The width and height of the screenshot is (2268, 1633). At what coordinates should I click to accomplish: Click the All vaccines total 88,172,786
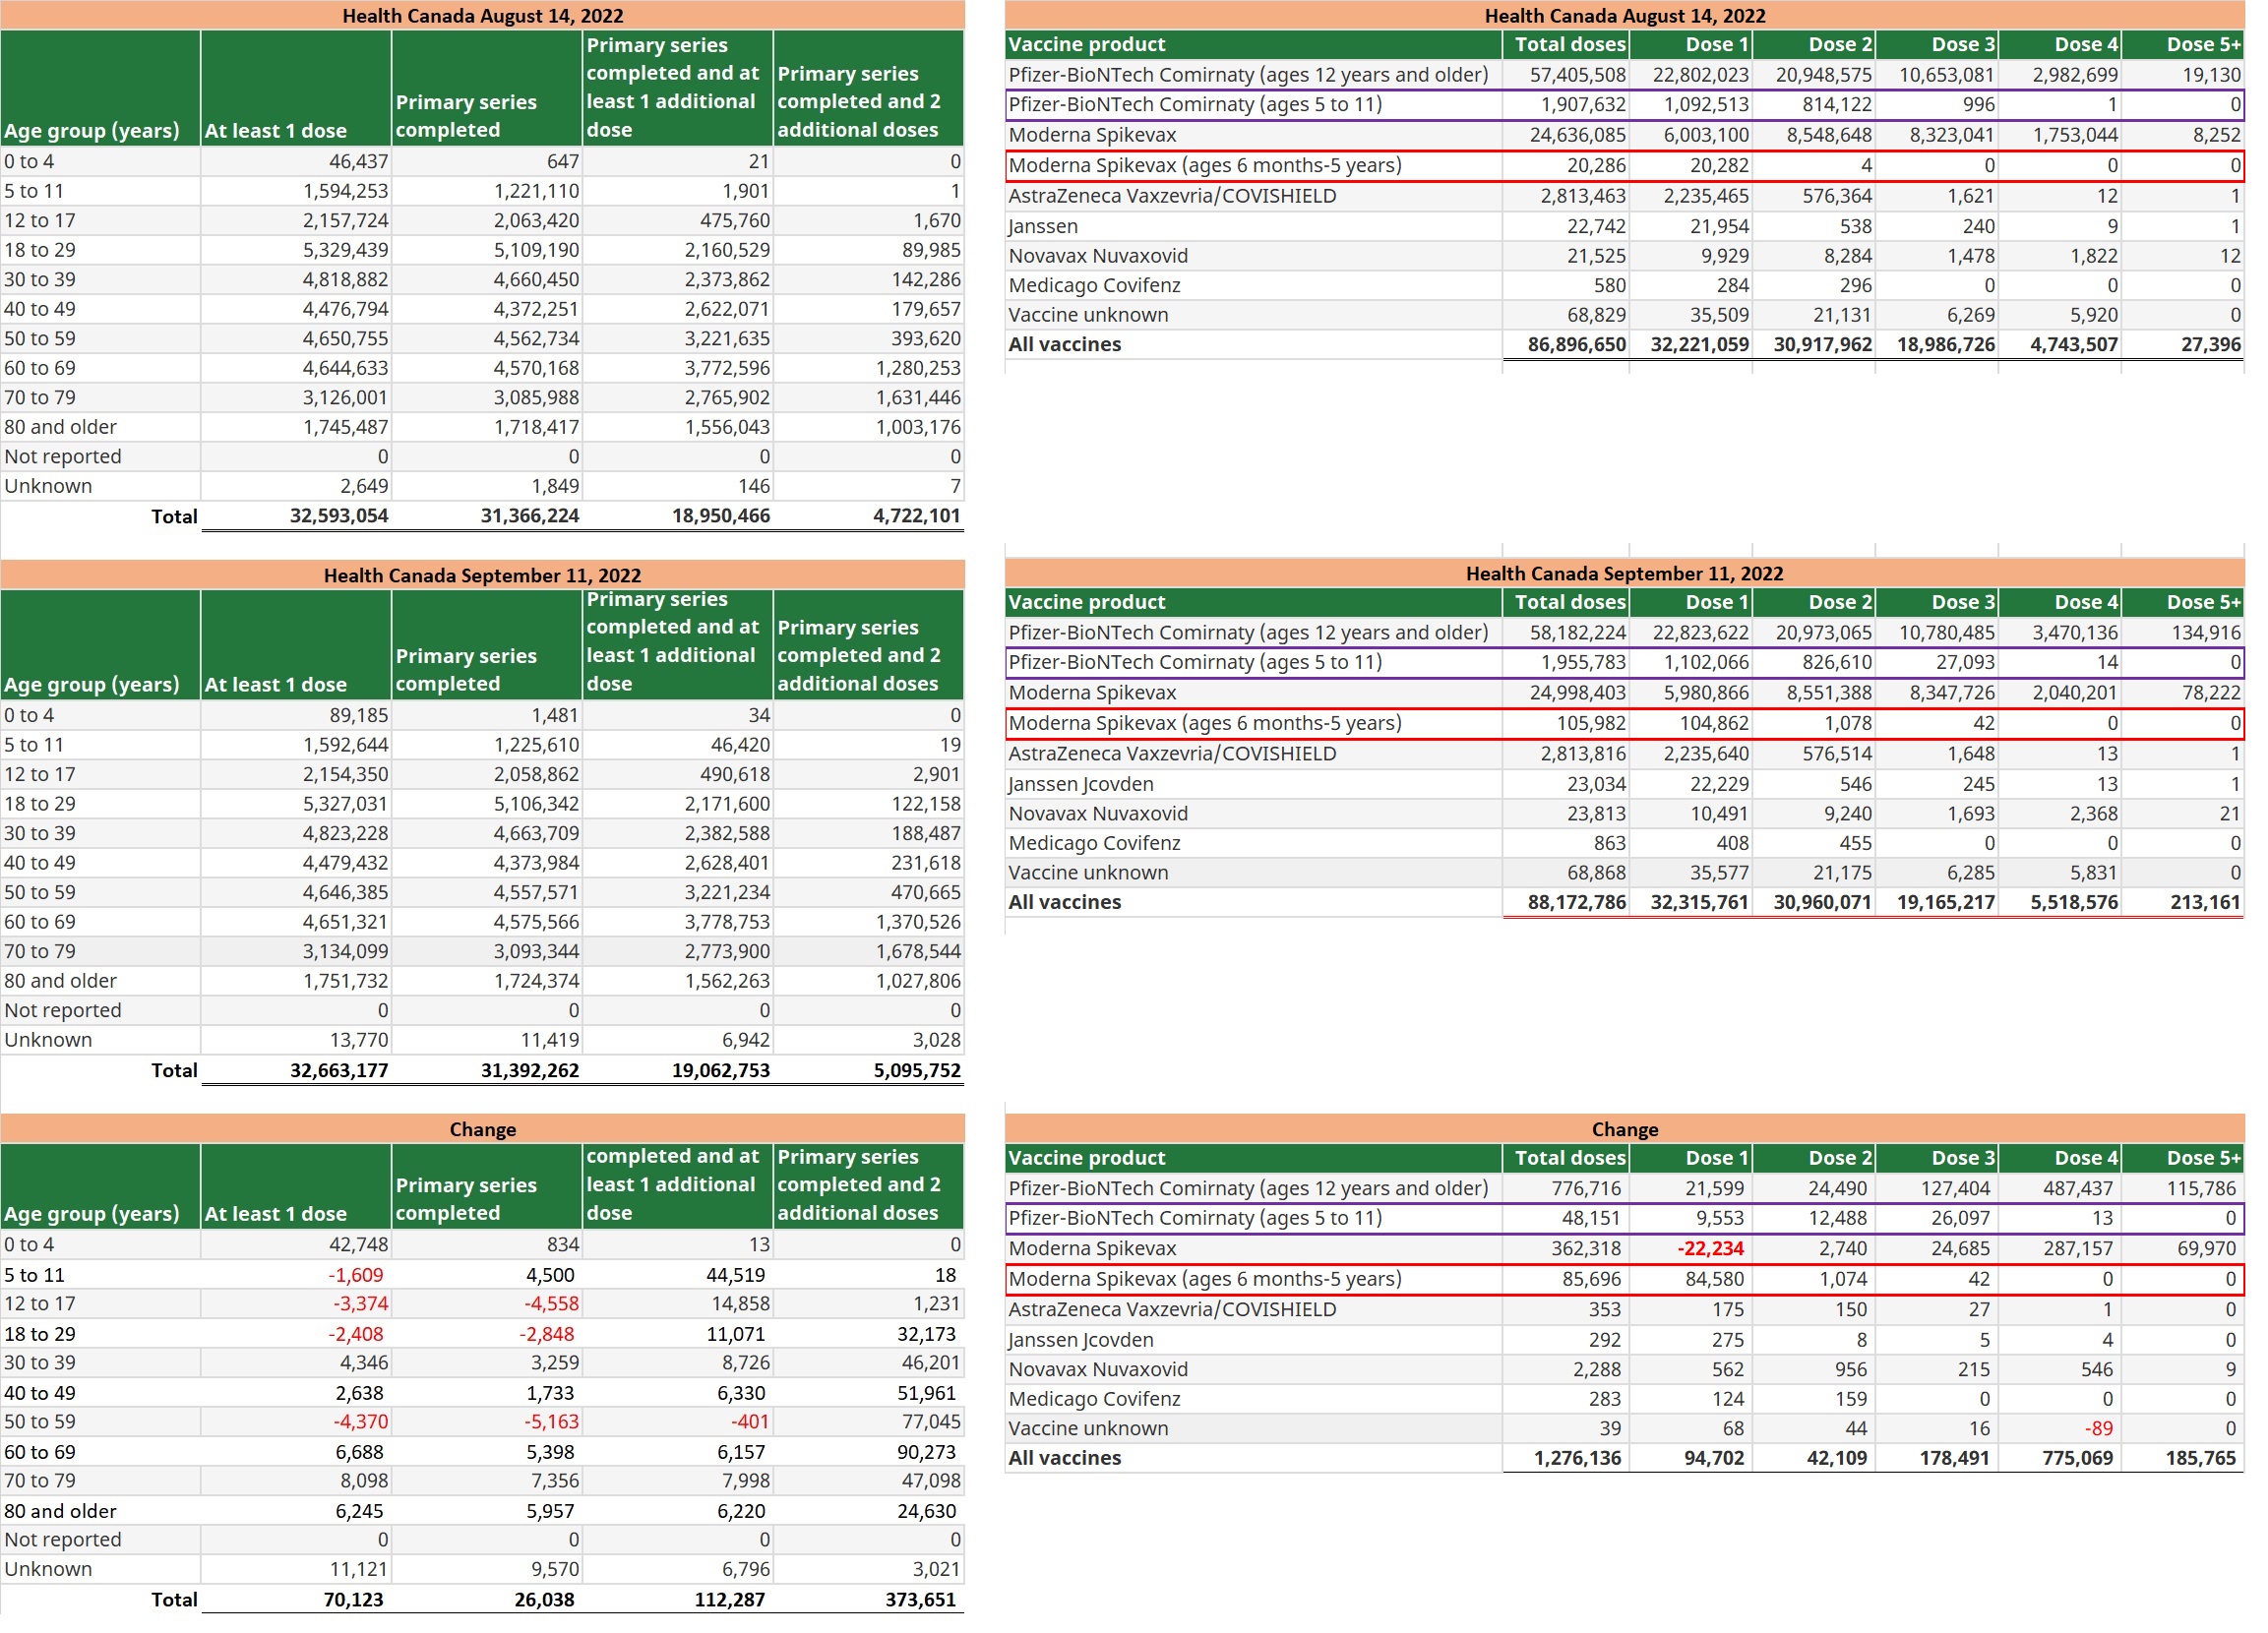tap(1566, 902)
